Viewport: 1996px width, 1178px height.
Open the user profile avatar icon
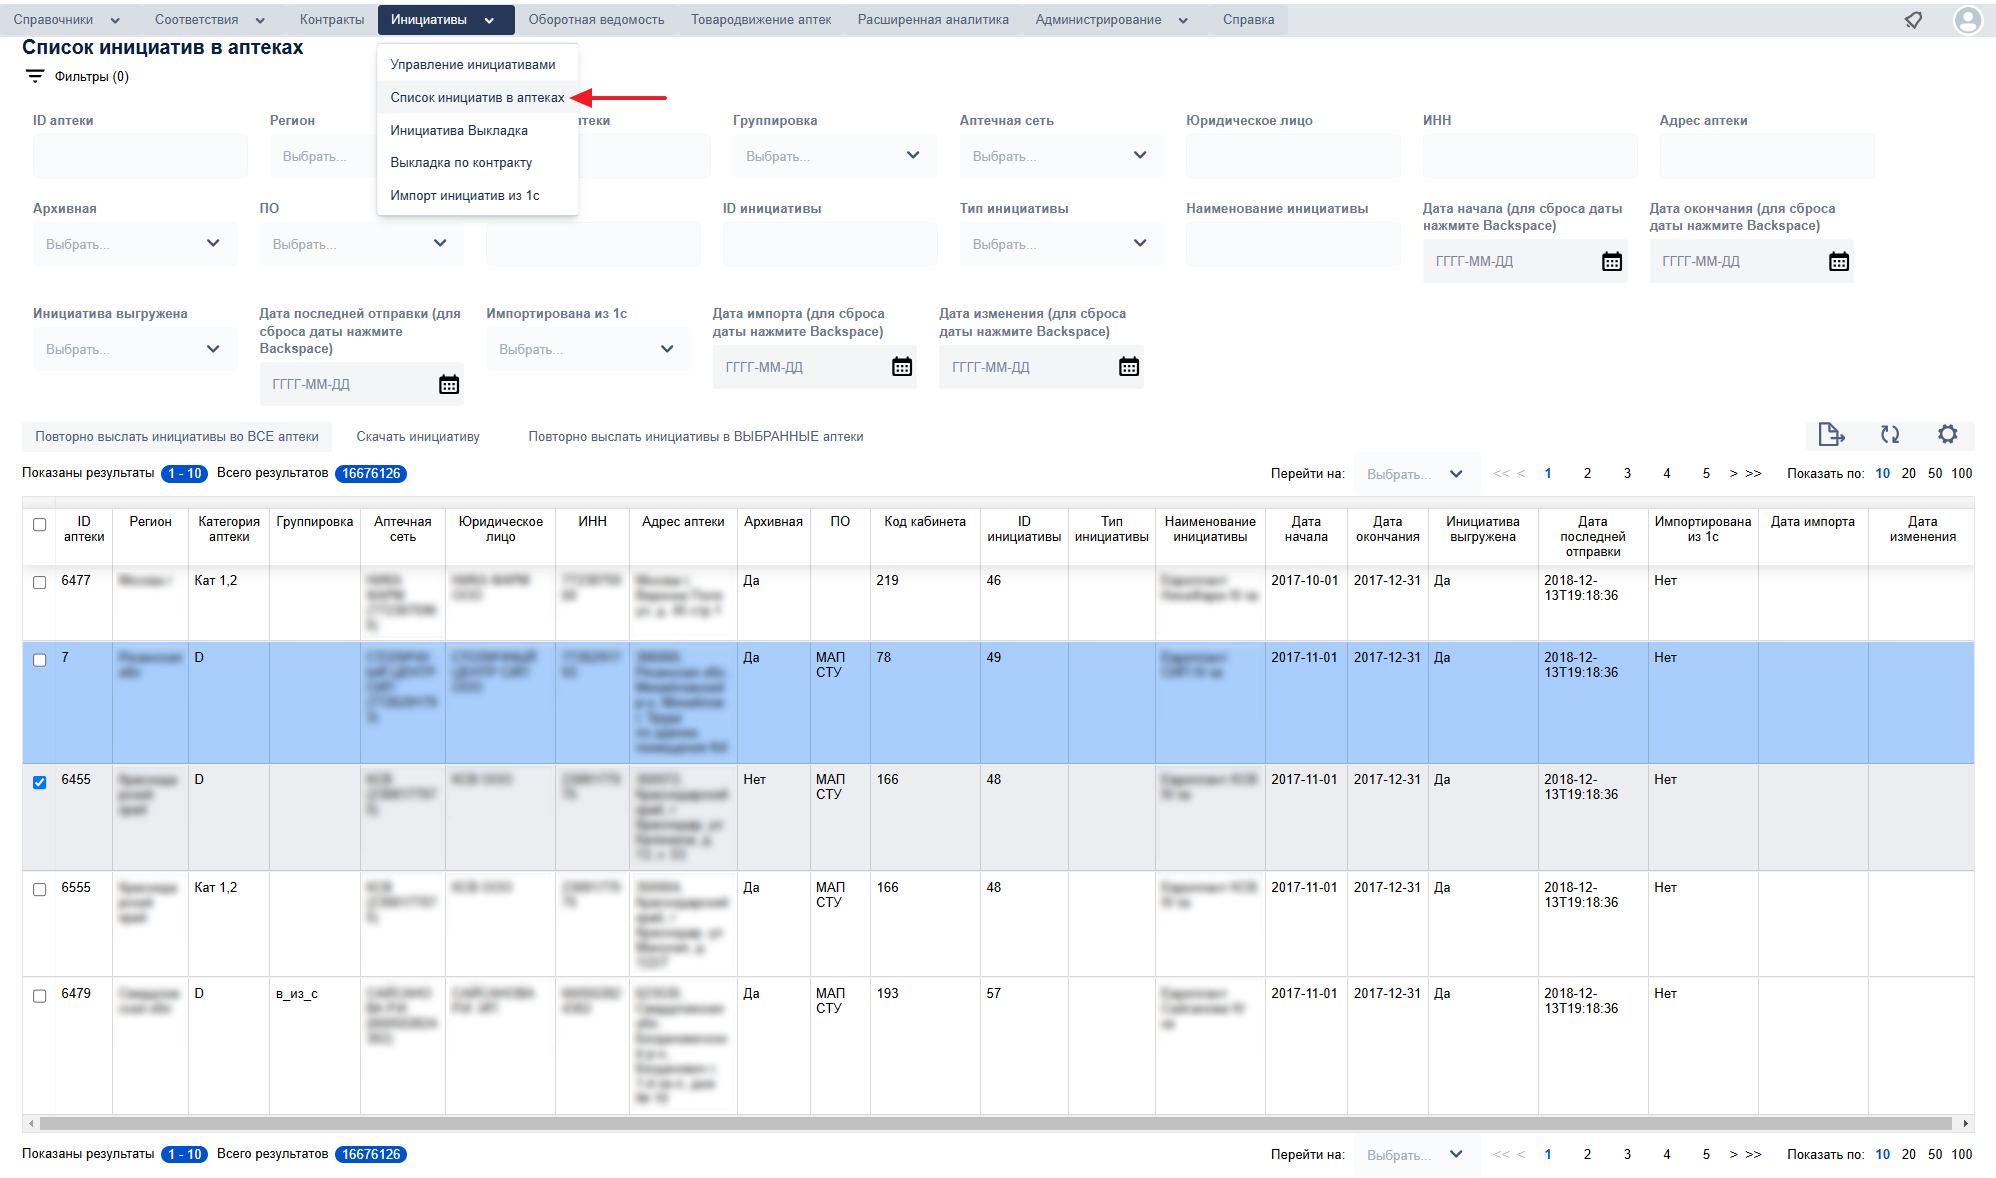1967,20
